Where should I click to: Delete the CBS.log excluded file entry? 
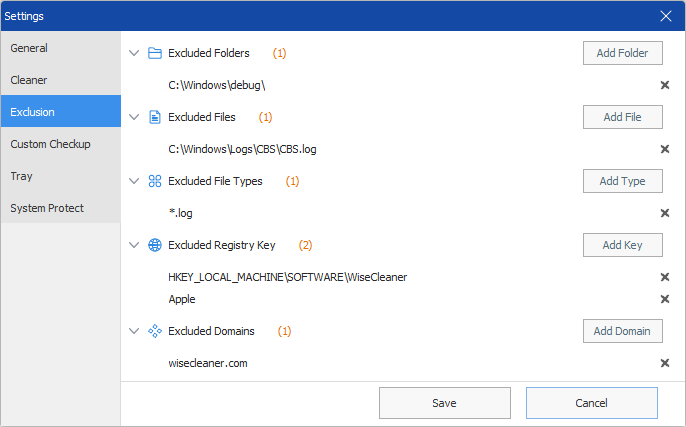[665, 149]
